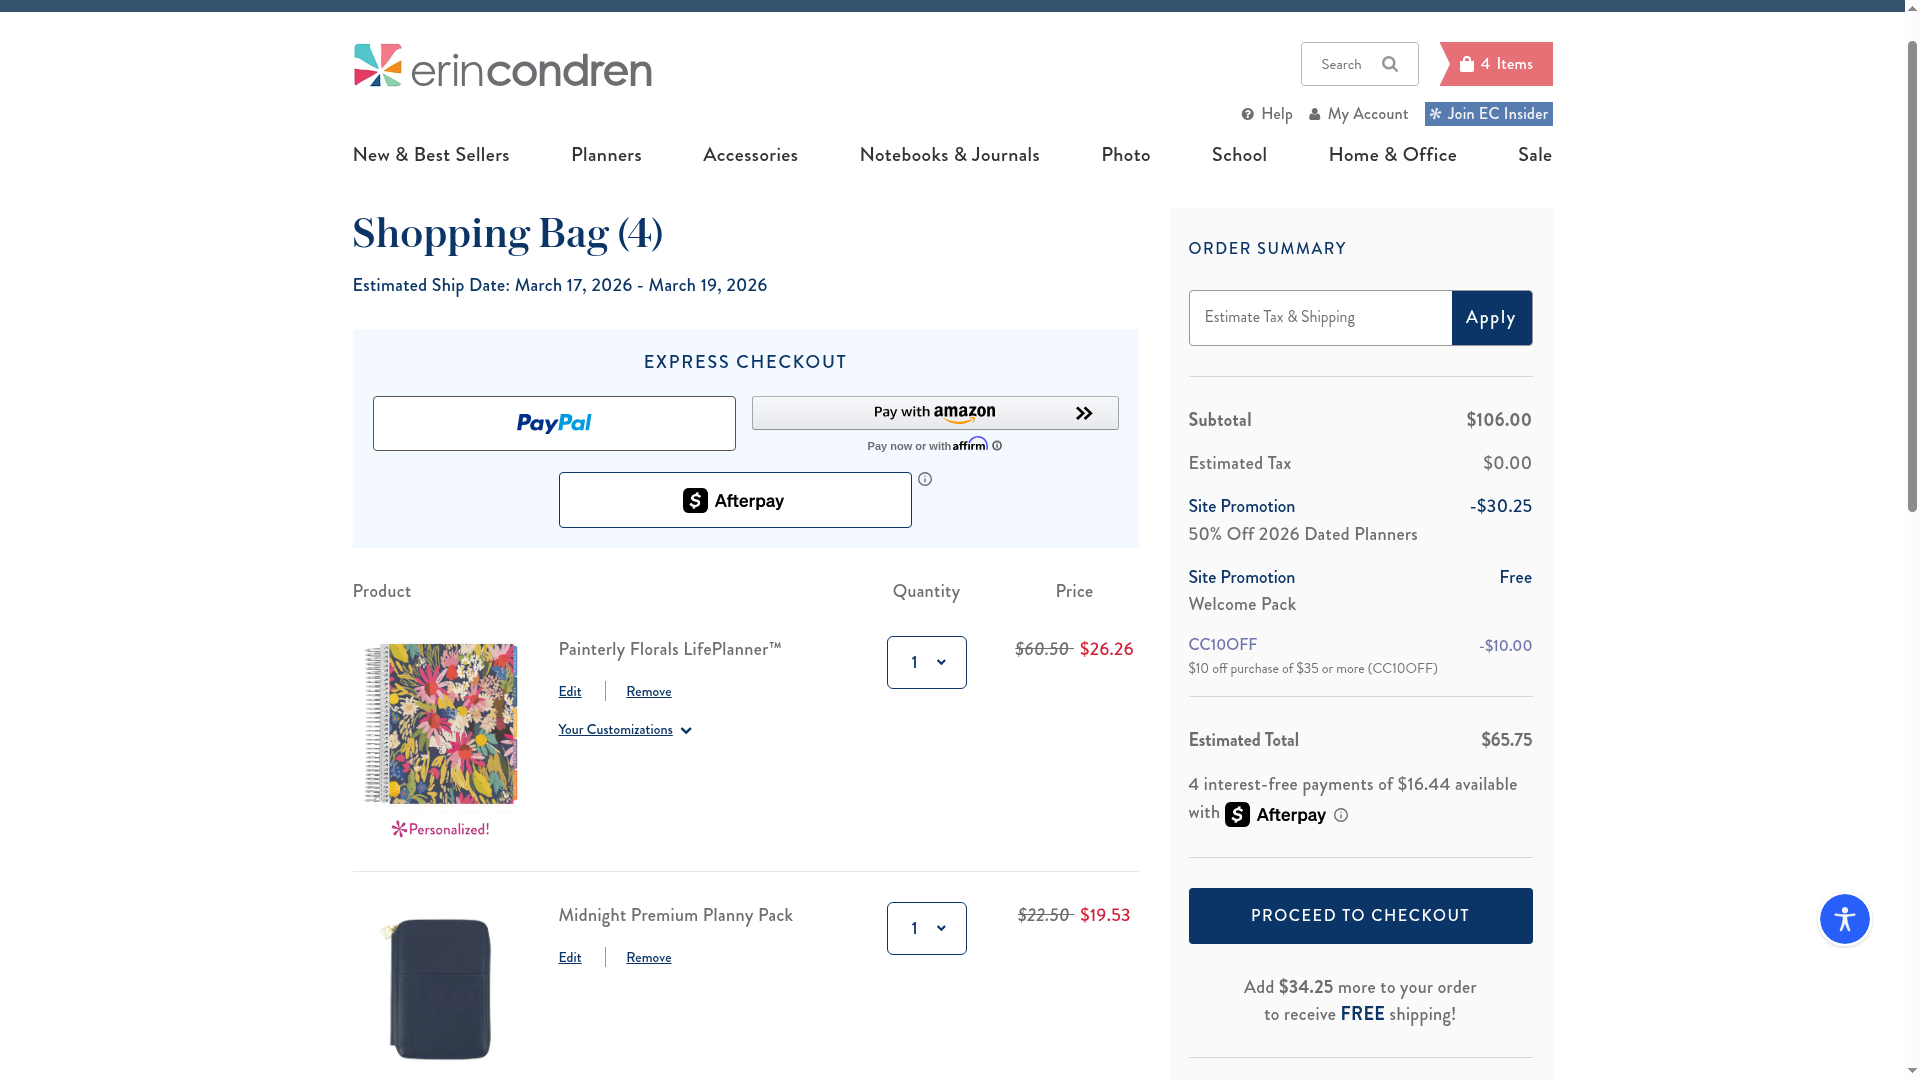Viewport: 1920px width, 1080px height.
Task: Click the Help question mark icon
Action: (x=1248, y=115)
